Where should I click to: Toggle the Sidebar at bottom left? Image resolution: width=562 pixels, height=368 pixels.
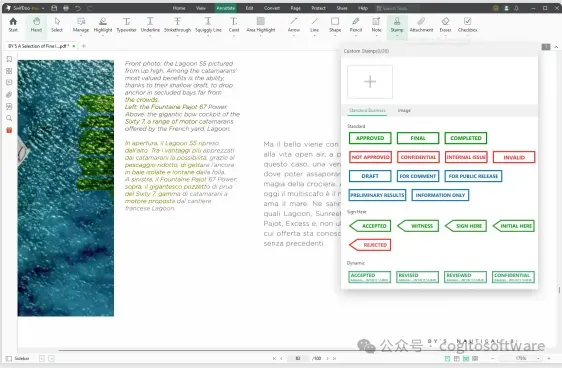[18, 358]
